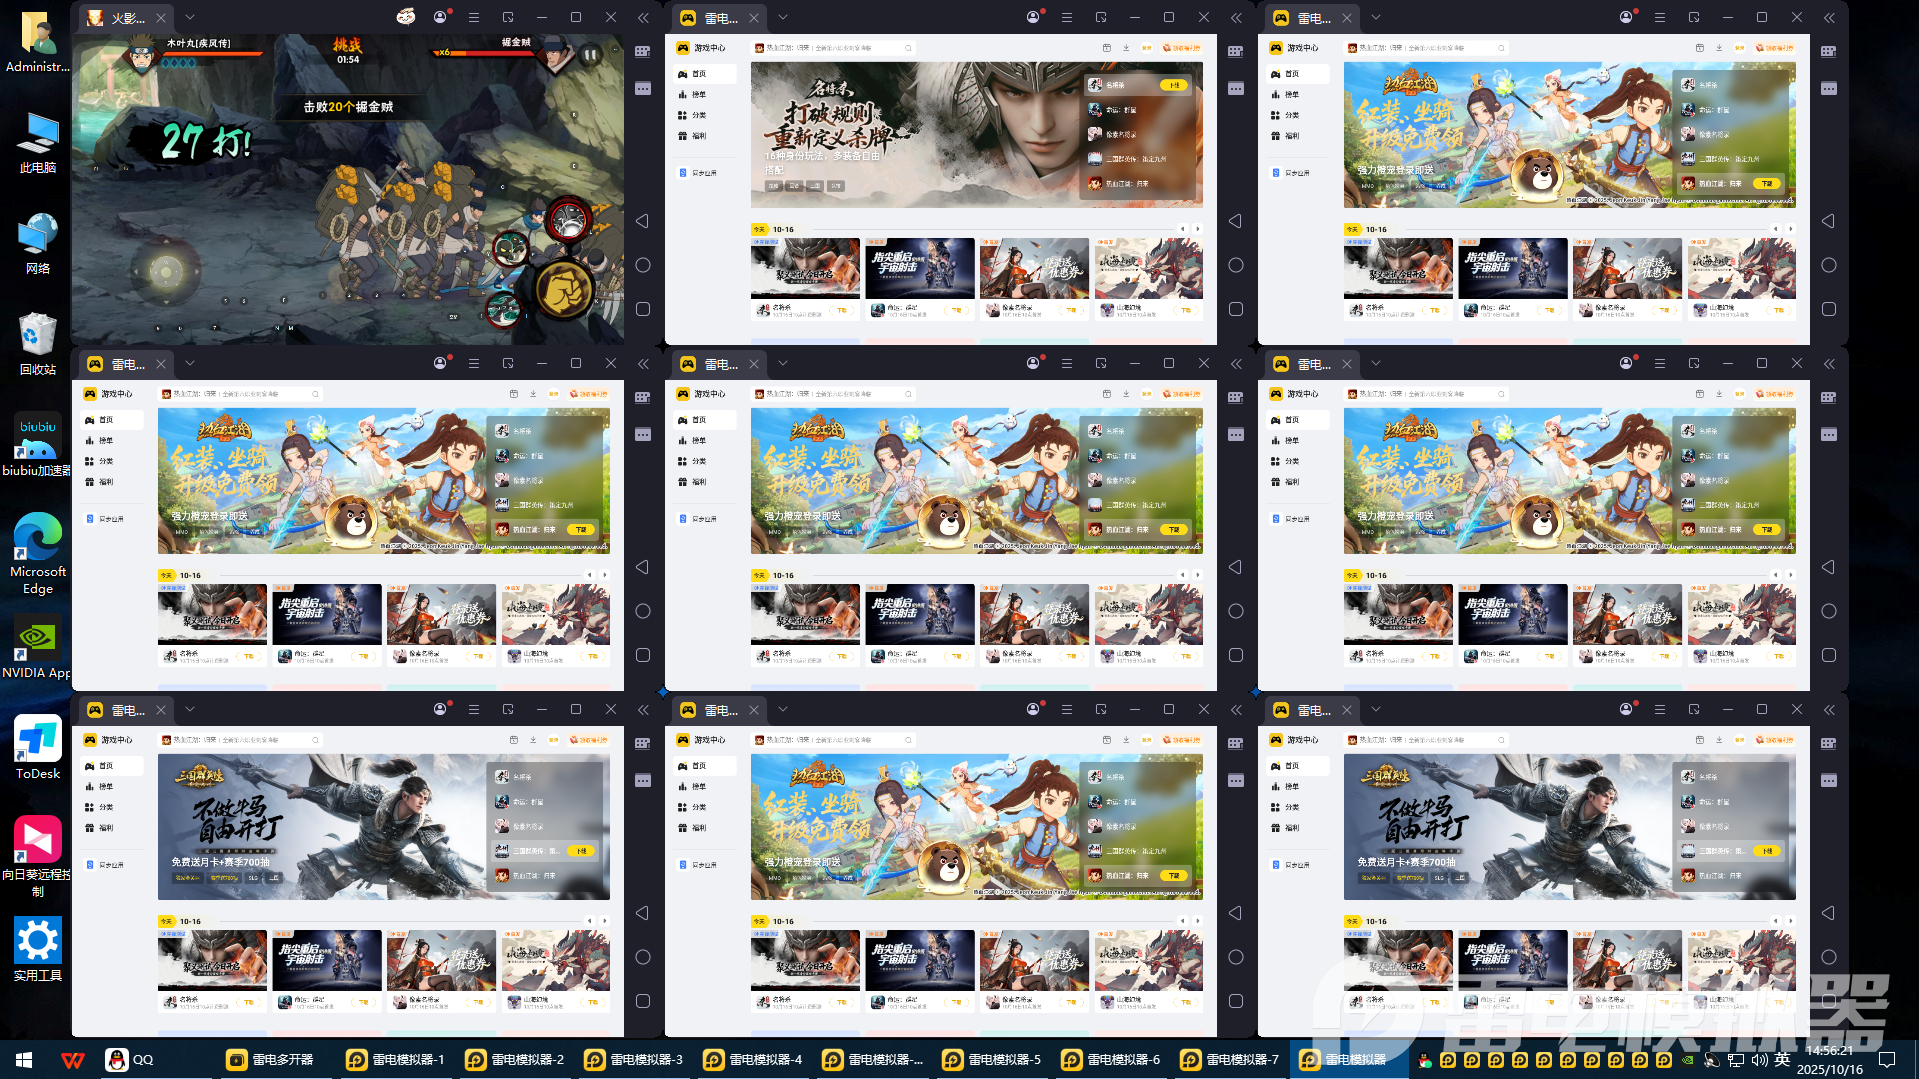This screenshot has width=1919, height=1079.
Task: Open the tab dropdown chevron in the center emulator
Action: [x=783, y=363]
